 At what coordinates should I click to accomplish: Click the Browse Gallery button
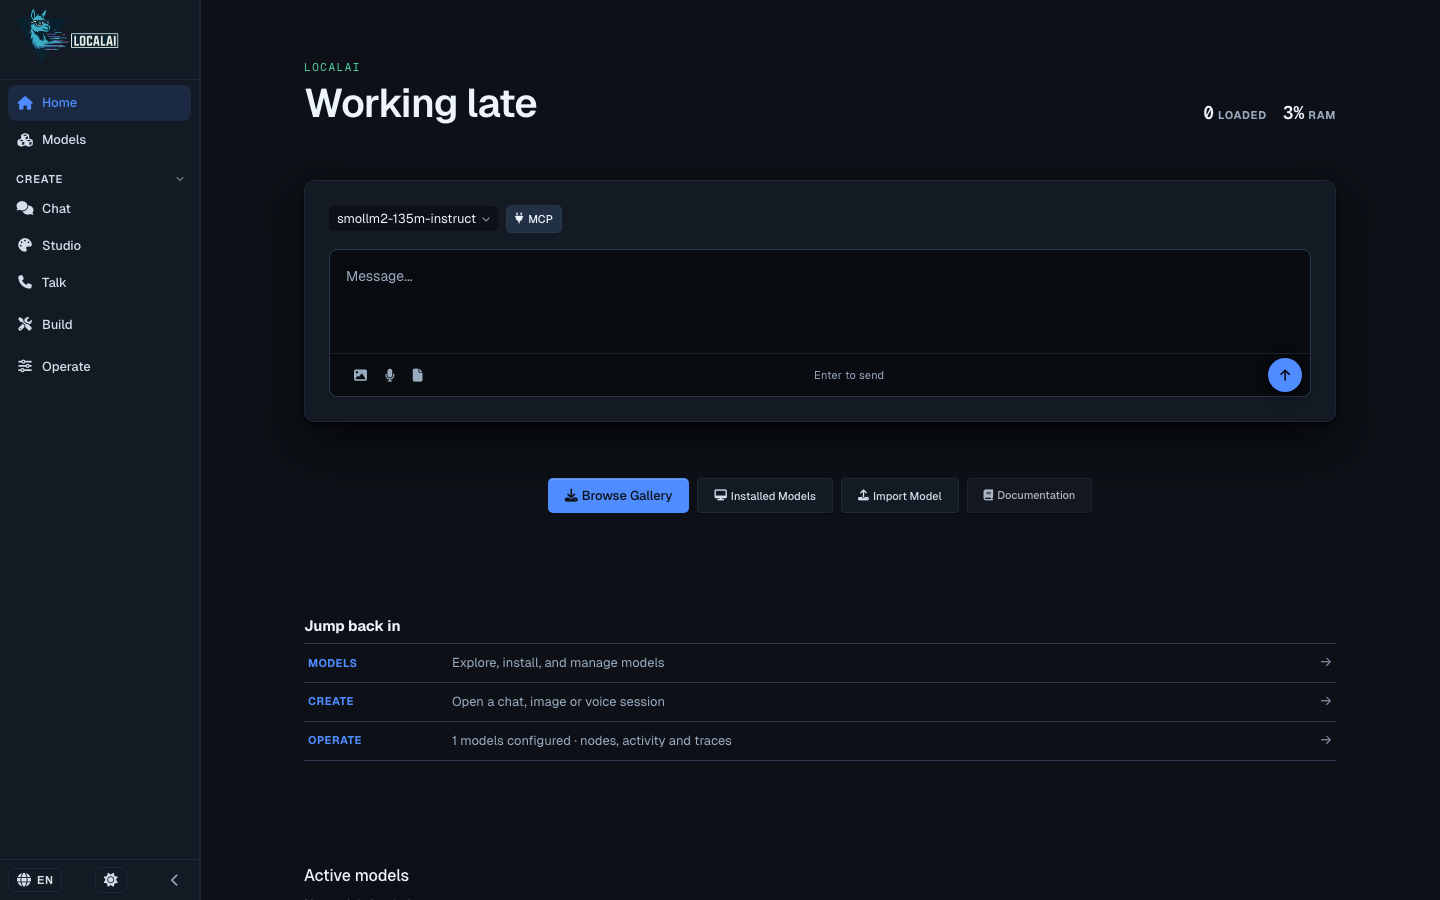[618, 496]
